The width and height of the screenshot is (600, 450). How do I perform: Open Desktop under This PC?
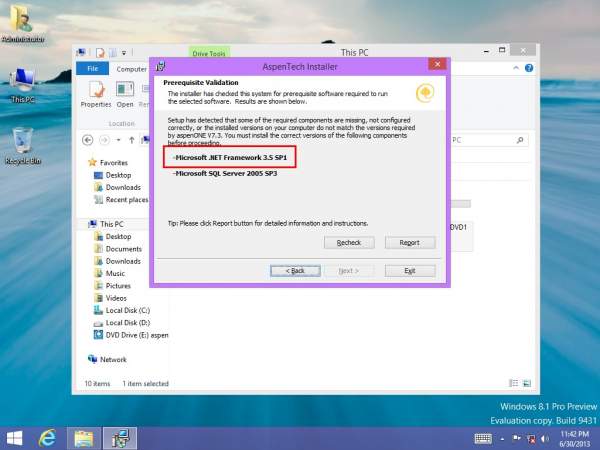[112, 236]
